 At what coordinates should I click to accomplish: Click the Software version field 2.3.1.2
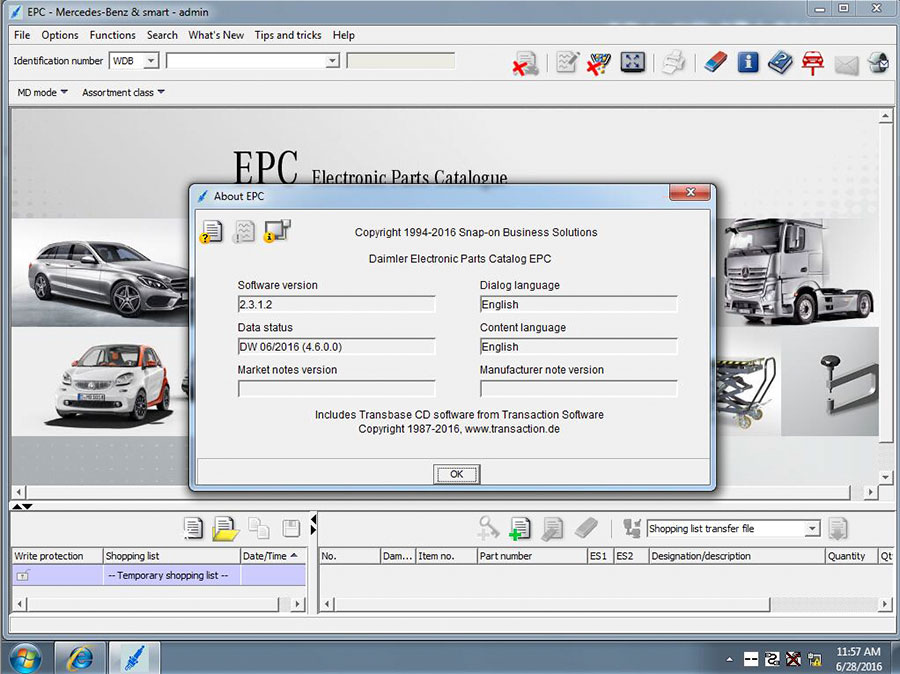tap(336, 304)
